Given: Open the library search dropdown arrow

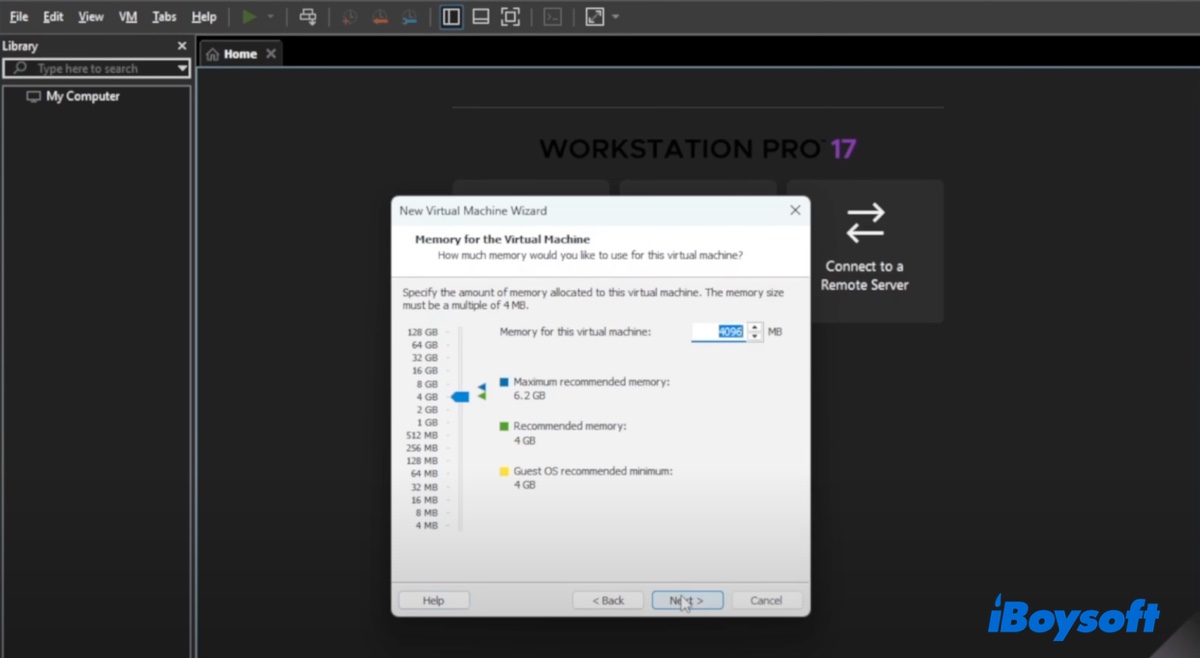Looking at the screenshot, I should (x=182, y=69).
